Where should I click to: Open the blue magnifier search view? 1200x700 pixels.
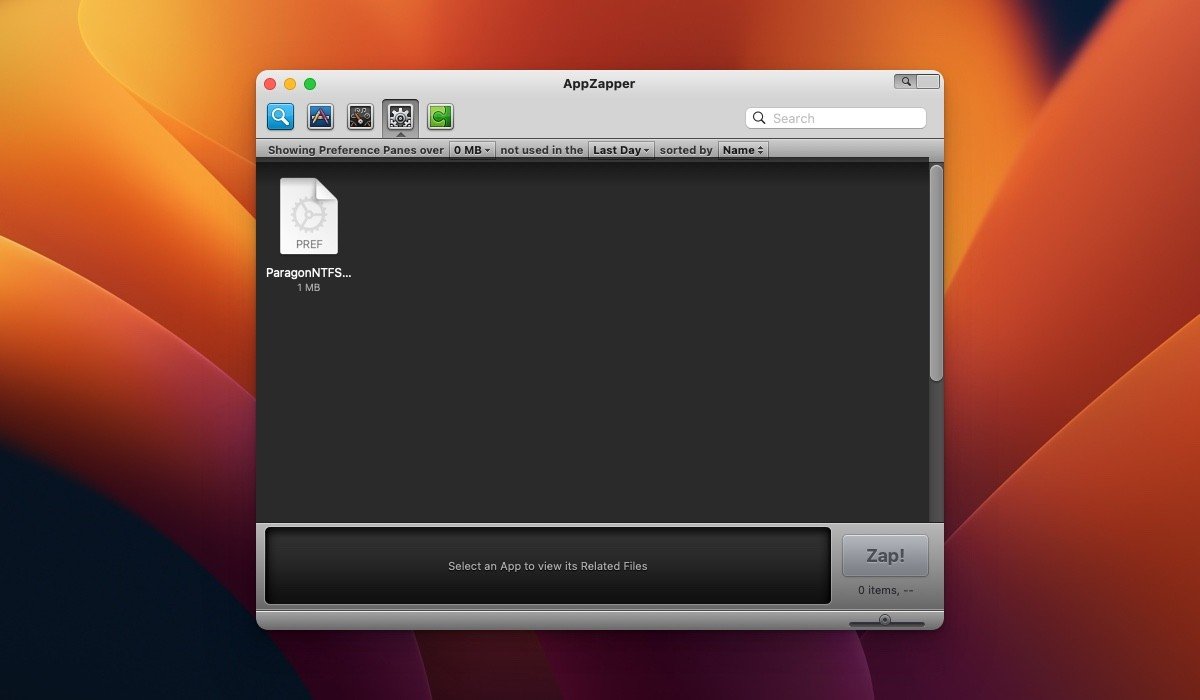[280, 117]
